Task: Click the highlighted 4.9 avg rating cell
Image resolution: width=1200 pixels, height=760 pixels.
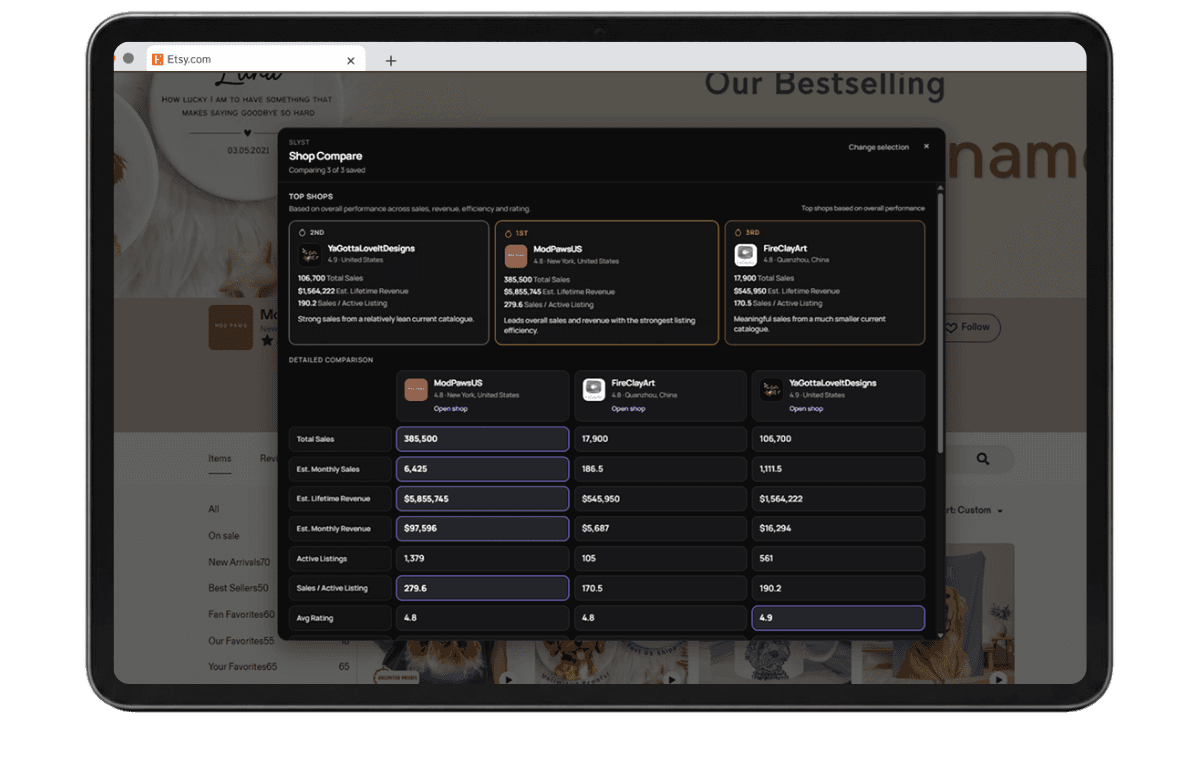Action: (x=838, y=618)
